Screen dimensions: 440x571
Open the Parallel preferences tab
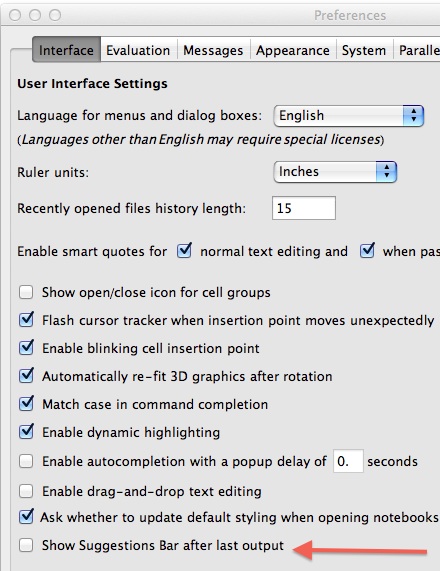point(417,50)
